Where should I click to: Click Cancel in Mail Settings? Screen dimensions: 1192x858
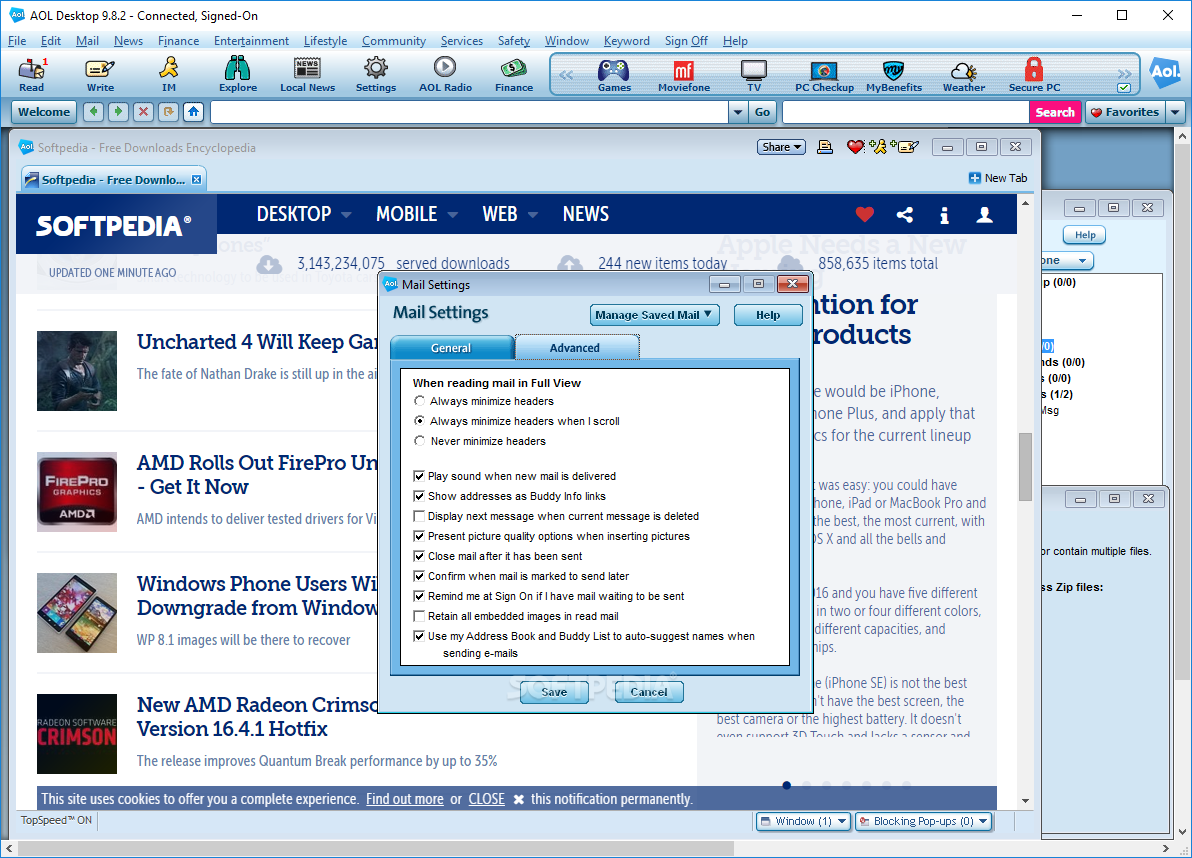point(648,692)
